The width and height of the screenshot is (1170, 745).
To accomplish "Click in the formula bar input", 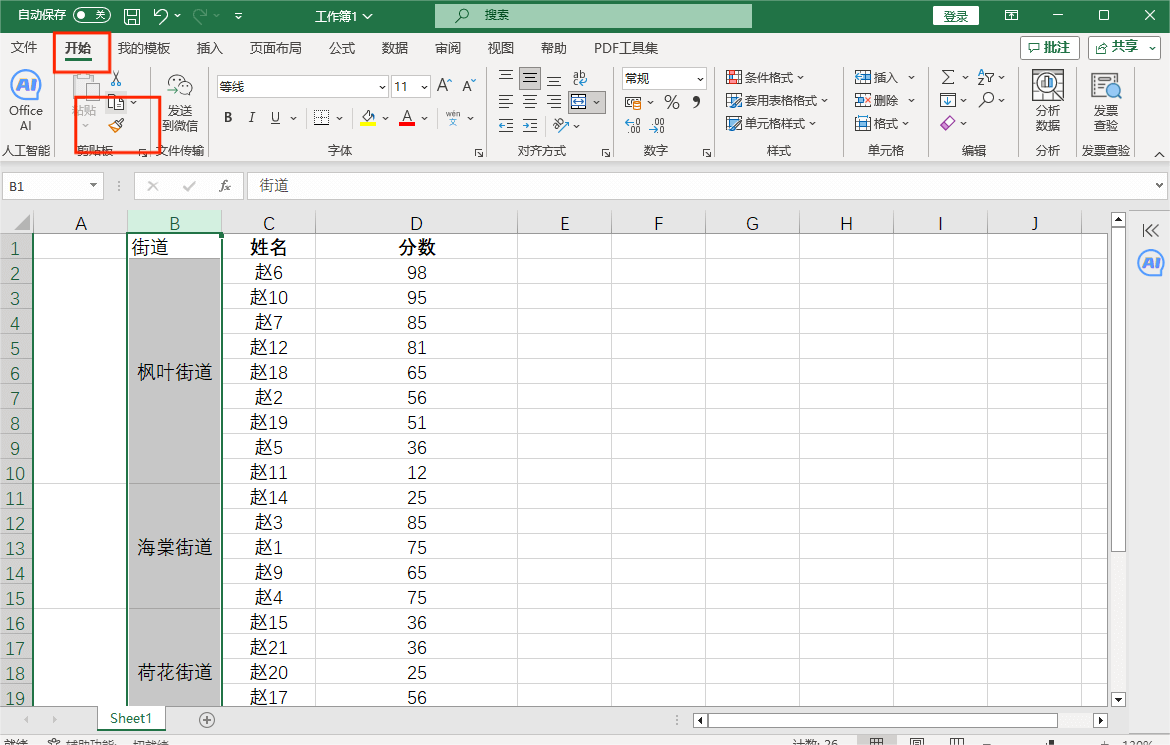I will pyautogui.click(x=700, y=186).
